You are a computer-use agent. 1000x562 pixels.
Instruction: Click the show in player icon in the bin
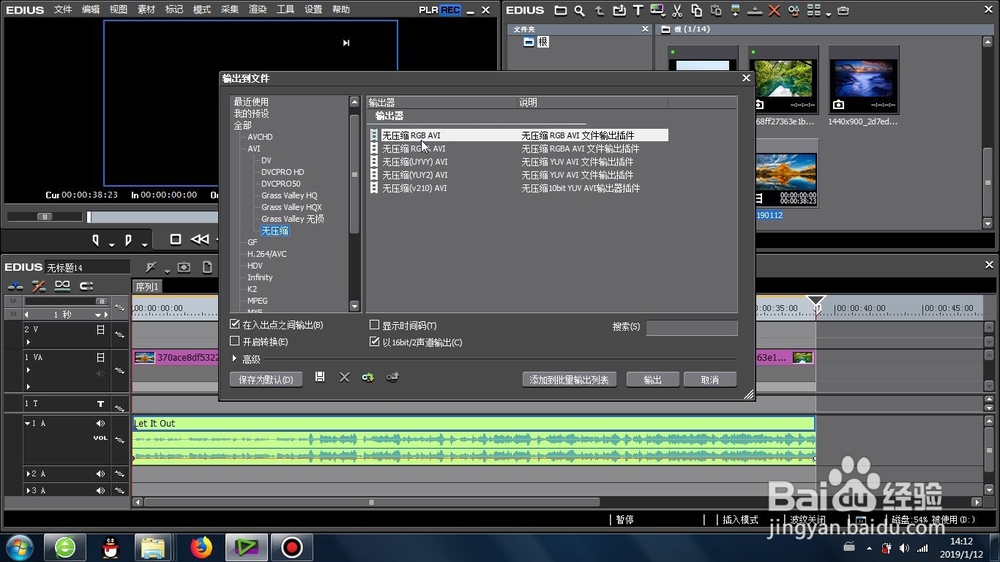click(735, 10)
